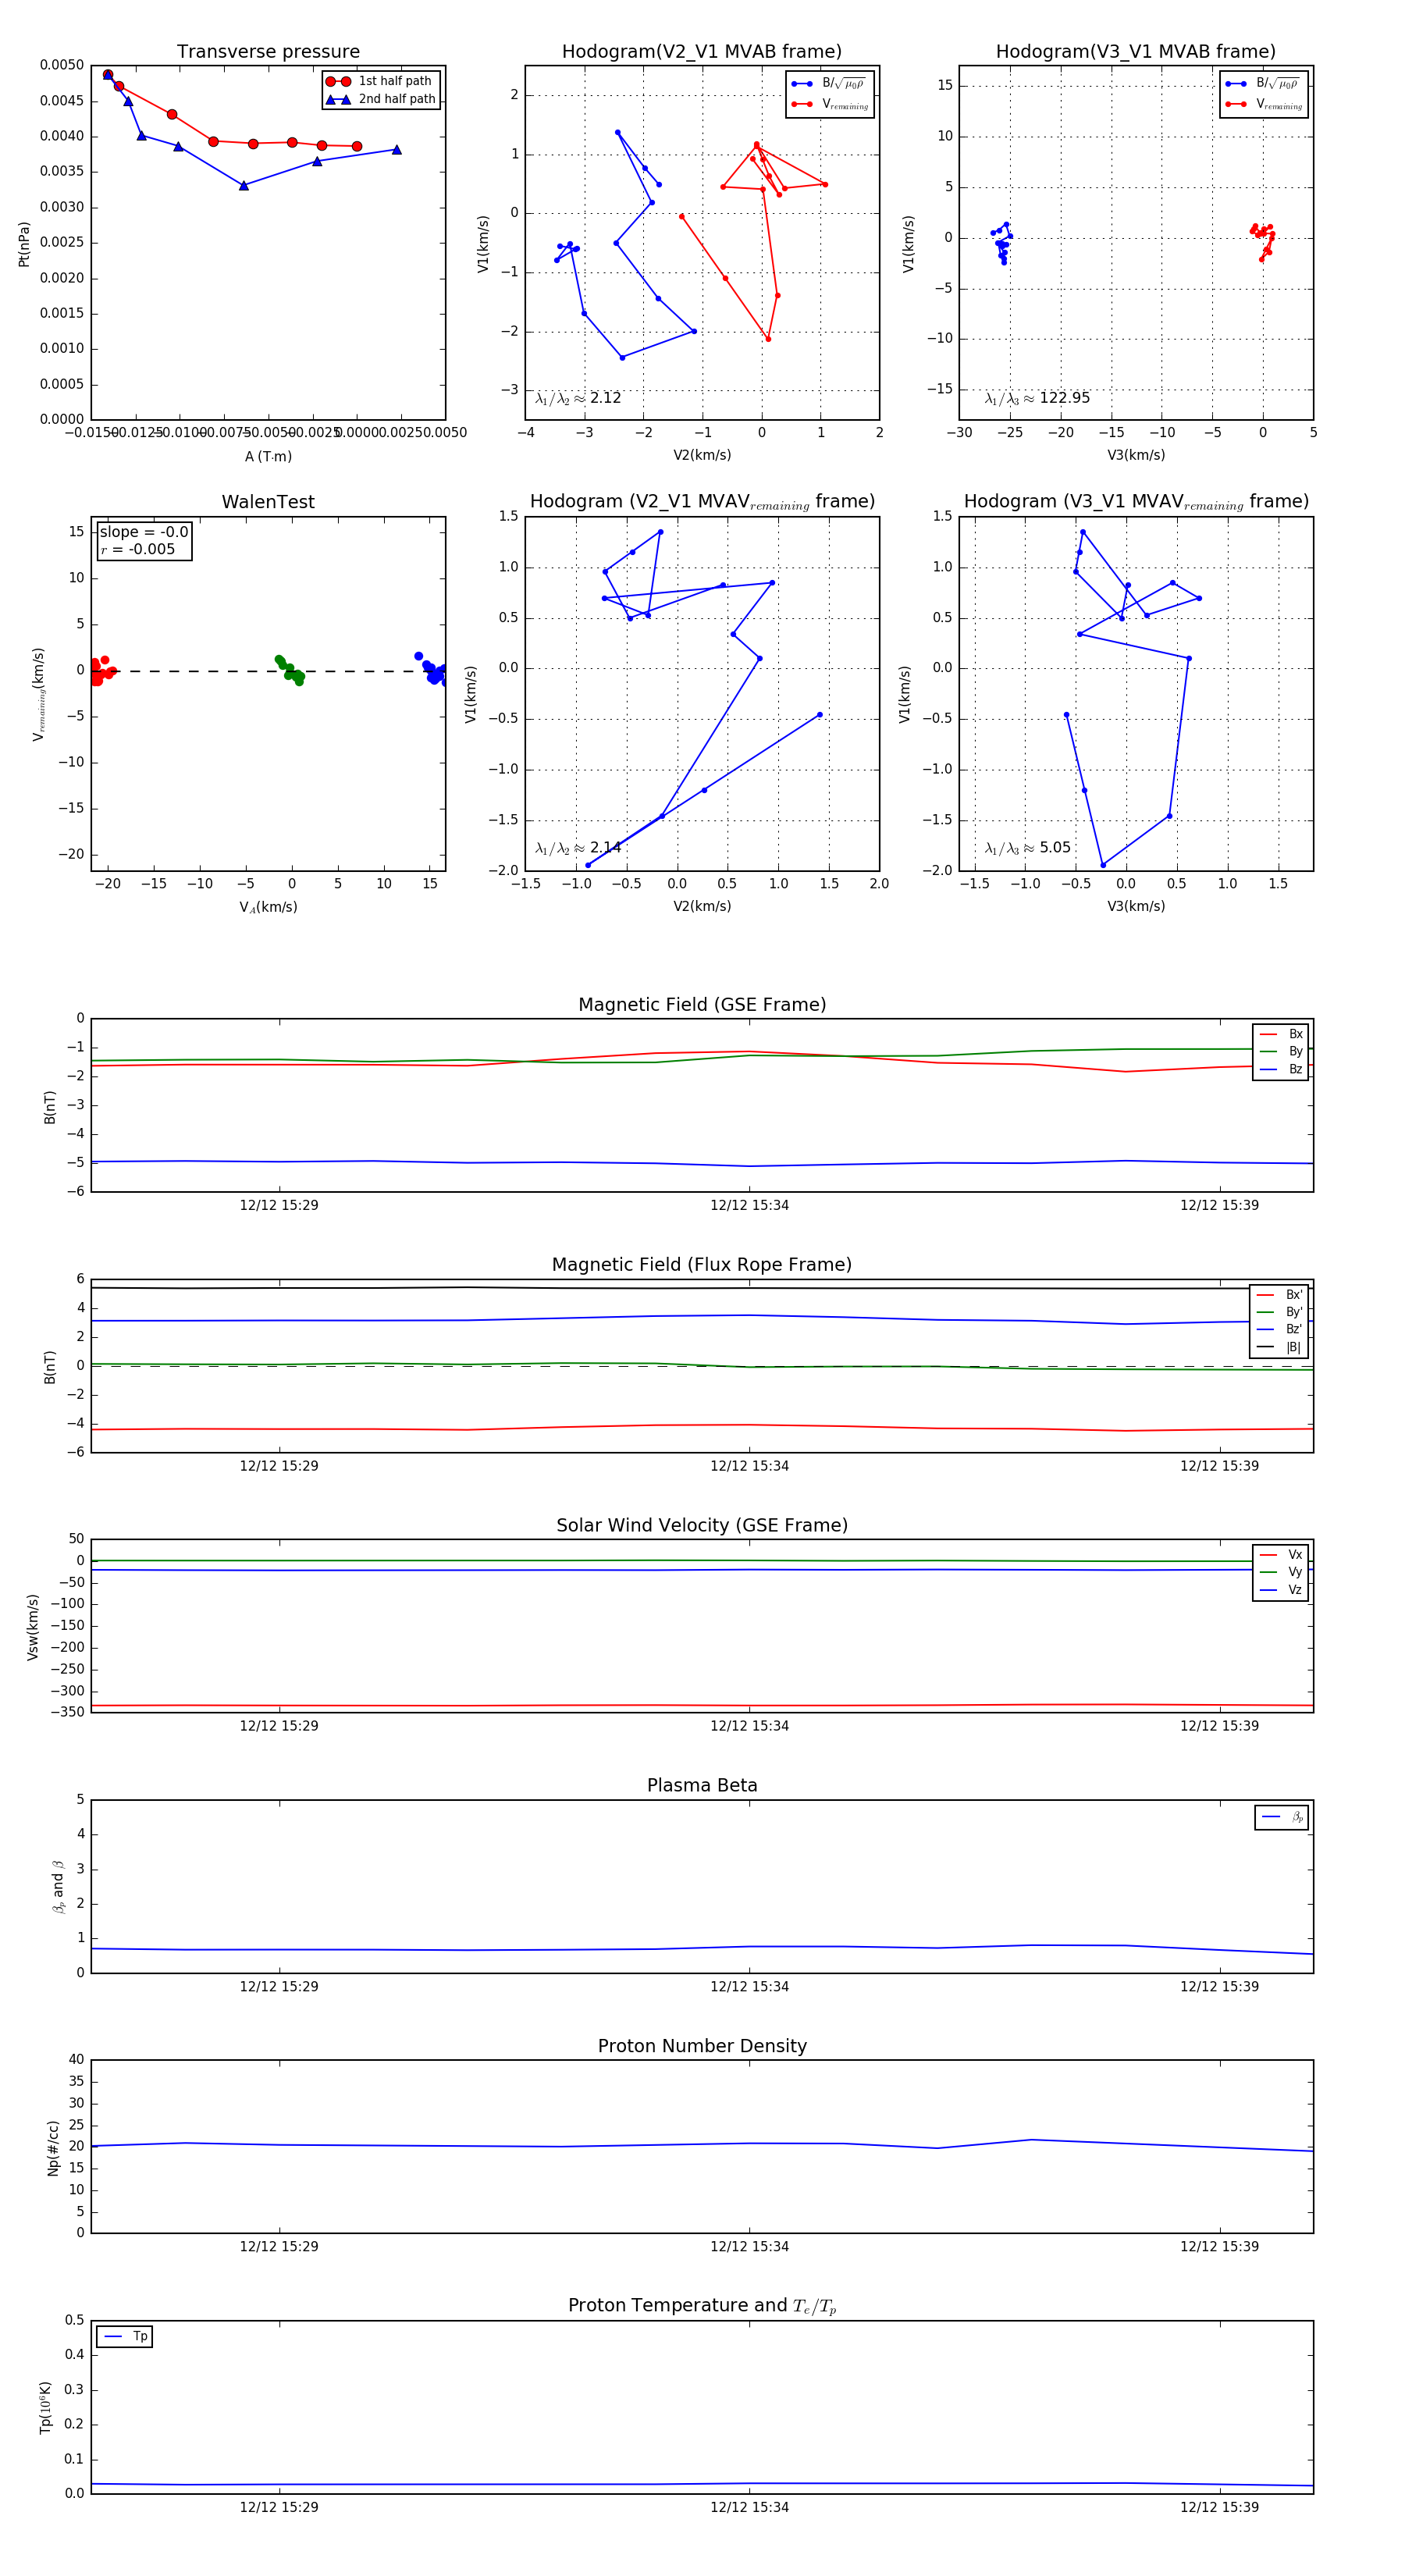Select the Bz' legend entry
Image resolution: width=1405 pixels, height=2576 pixels.
pyautogui.click(x=1279, y=1329)
